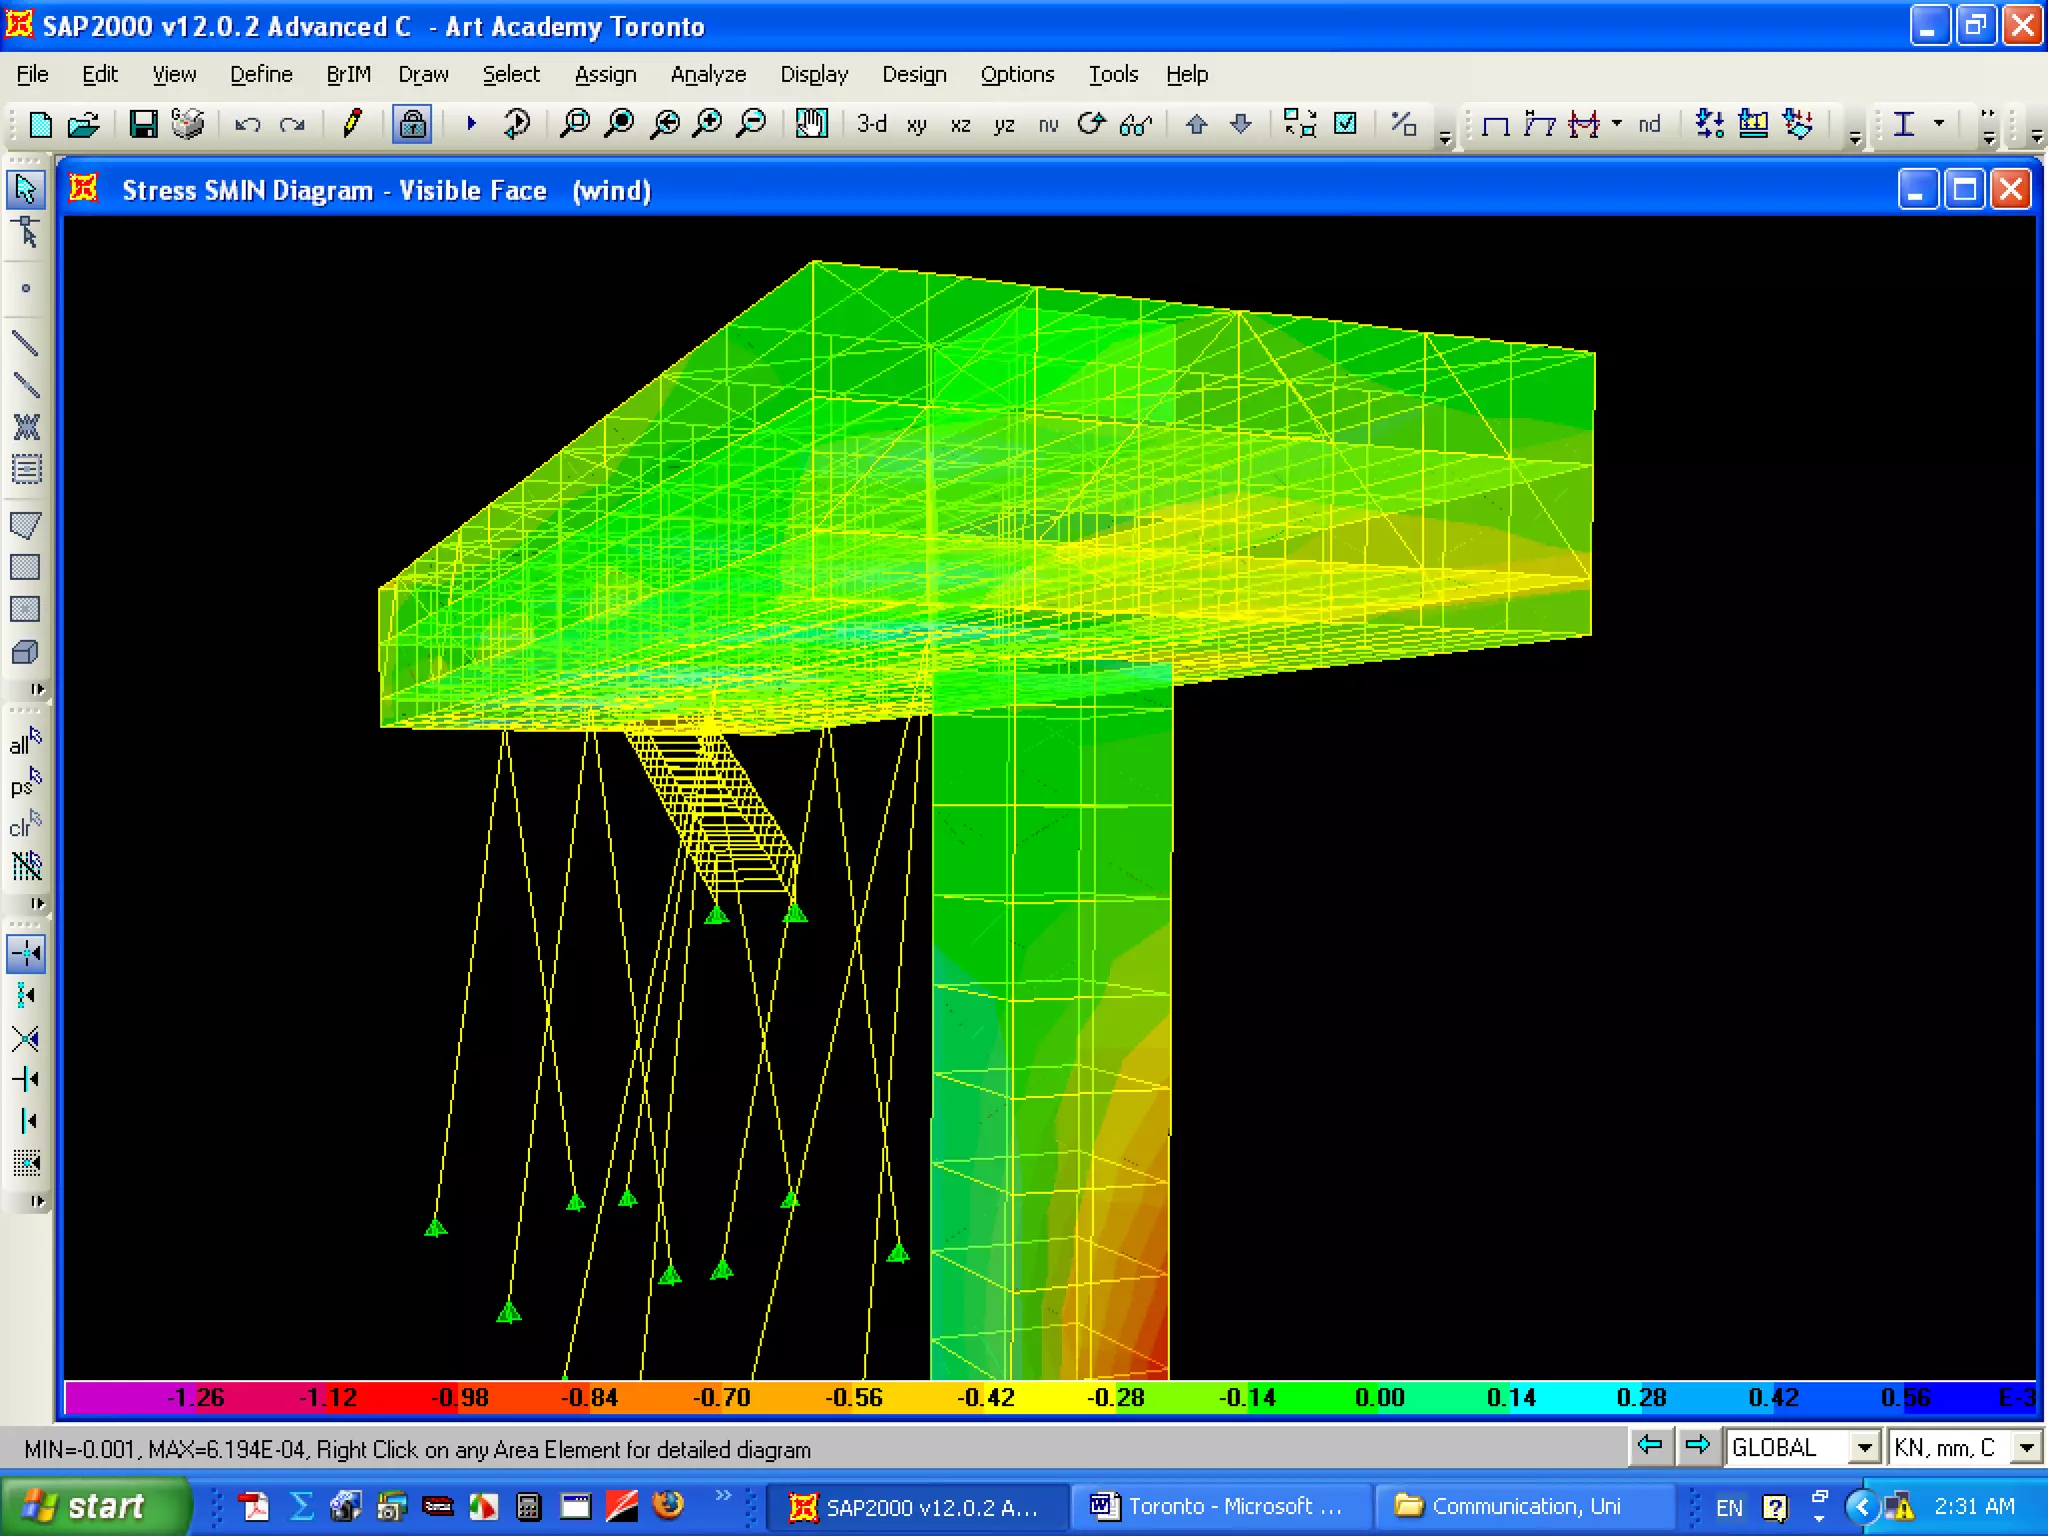Switch to the 3-d view button
The width and height of the screenshot is (2048, 1536).
tap(871, 124)
